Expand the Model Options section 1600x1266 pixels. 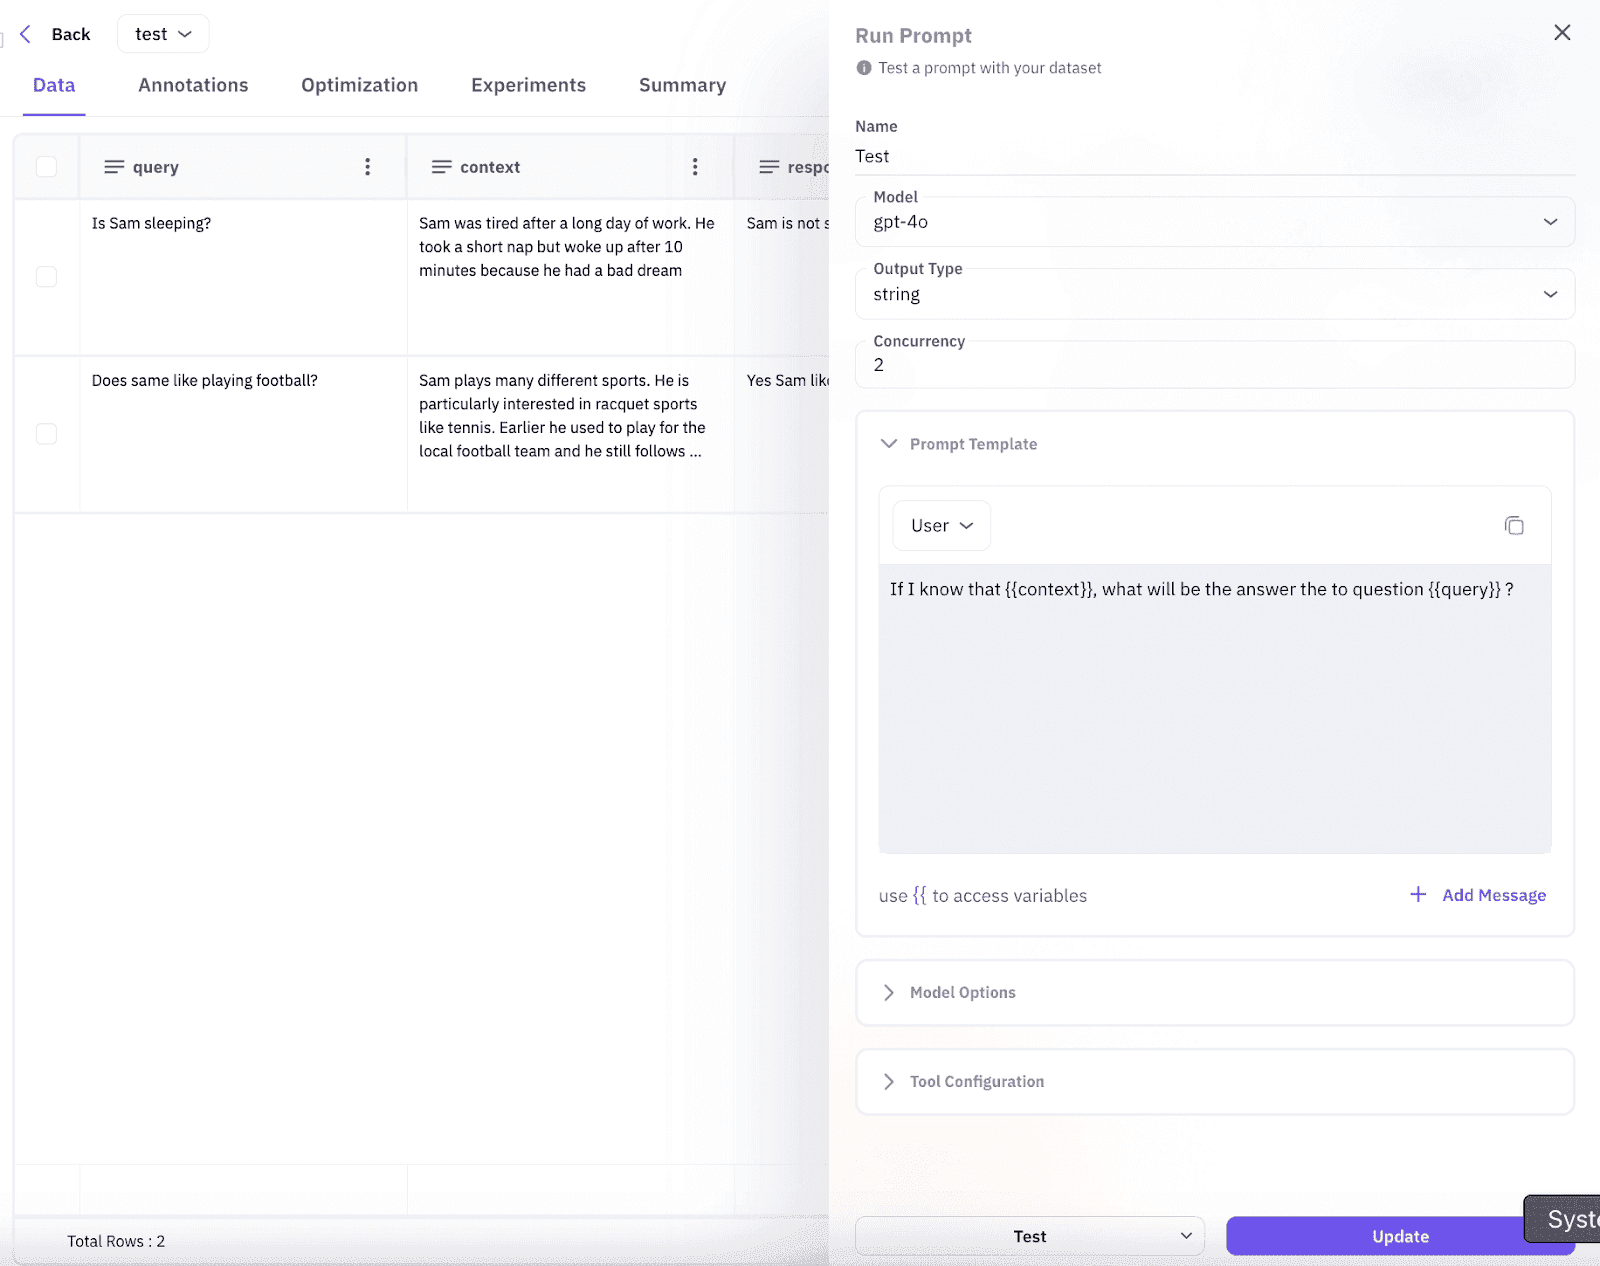click(888, 992)
